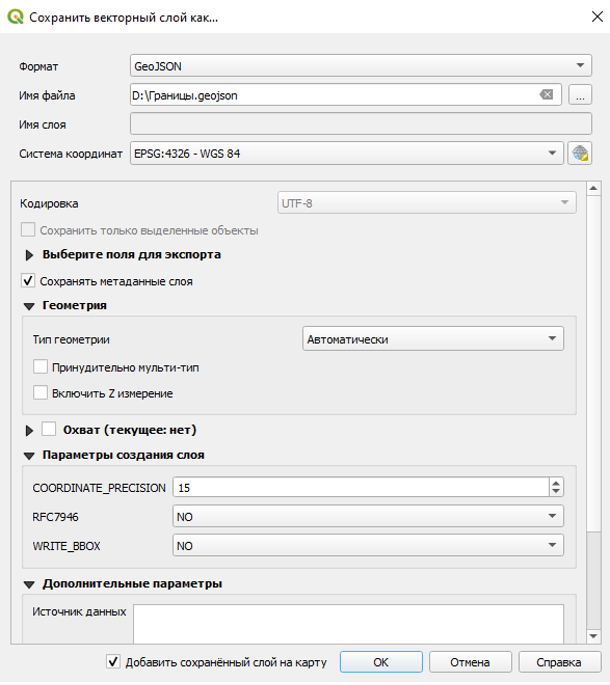Collapse the 'Геометрия' section
This screenshot has height=685, width=610.
[x=28, y=306]
